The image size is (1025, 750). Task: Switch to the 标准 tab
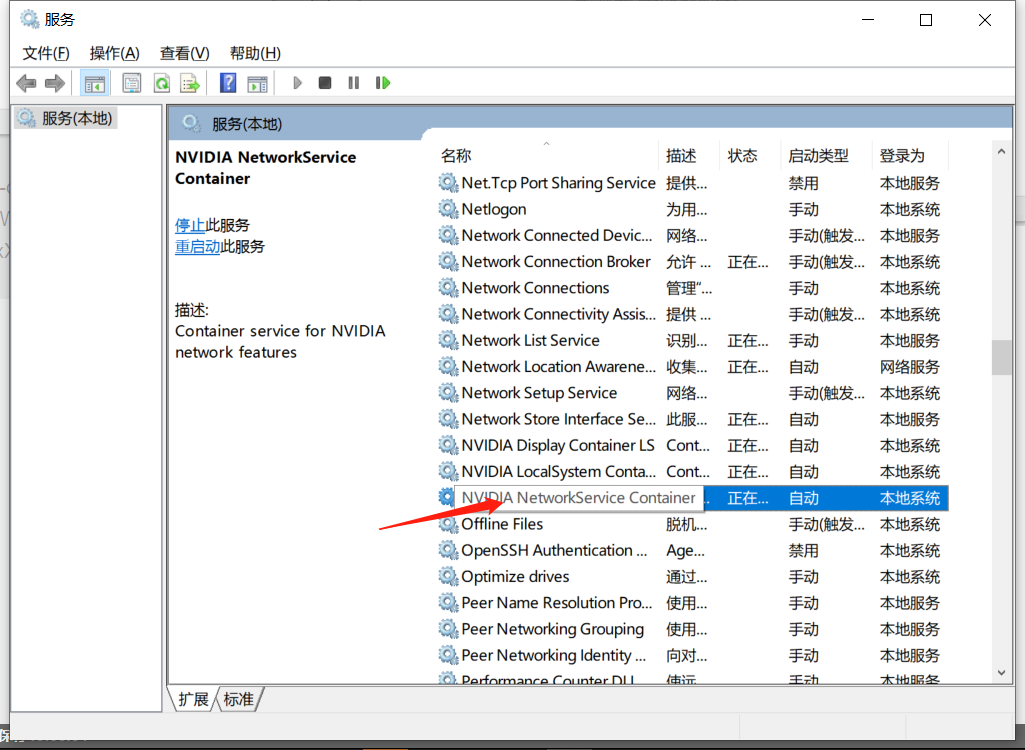237,699
